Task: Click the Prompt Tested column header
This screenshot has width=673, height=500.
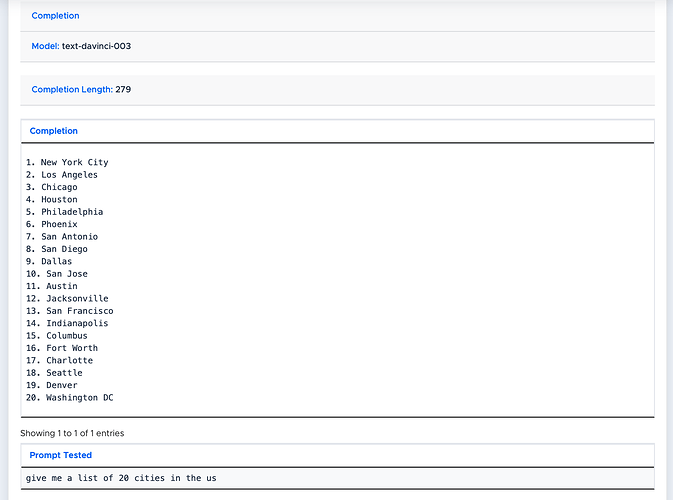Action: tap(61, 455)
